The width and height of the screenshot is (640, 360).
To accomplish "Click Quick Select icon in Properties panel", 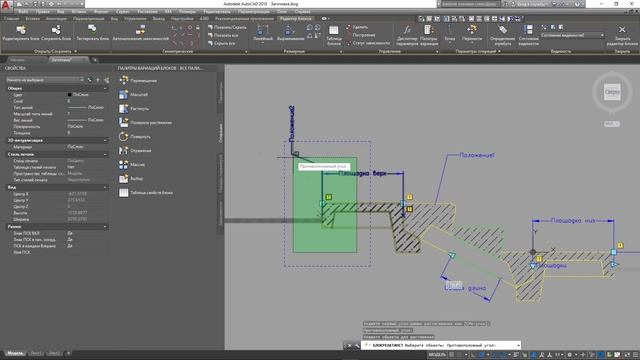I will [107, 80].
